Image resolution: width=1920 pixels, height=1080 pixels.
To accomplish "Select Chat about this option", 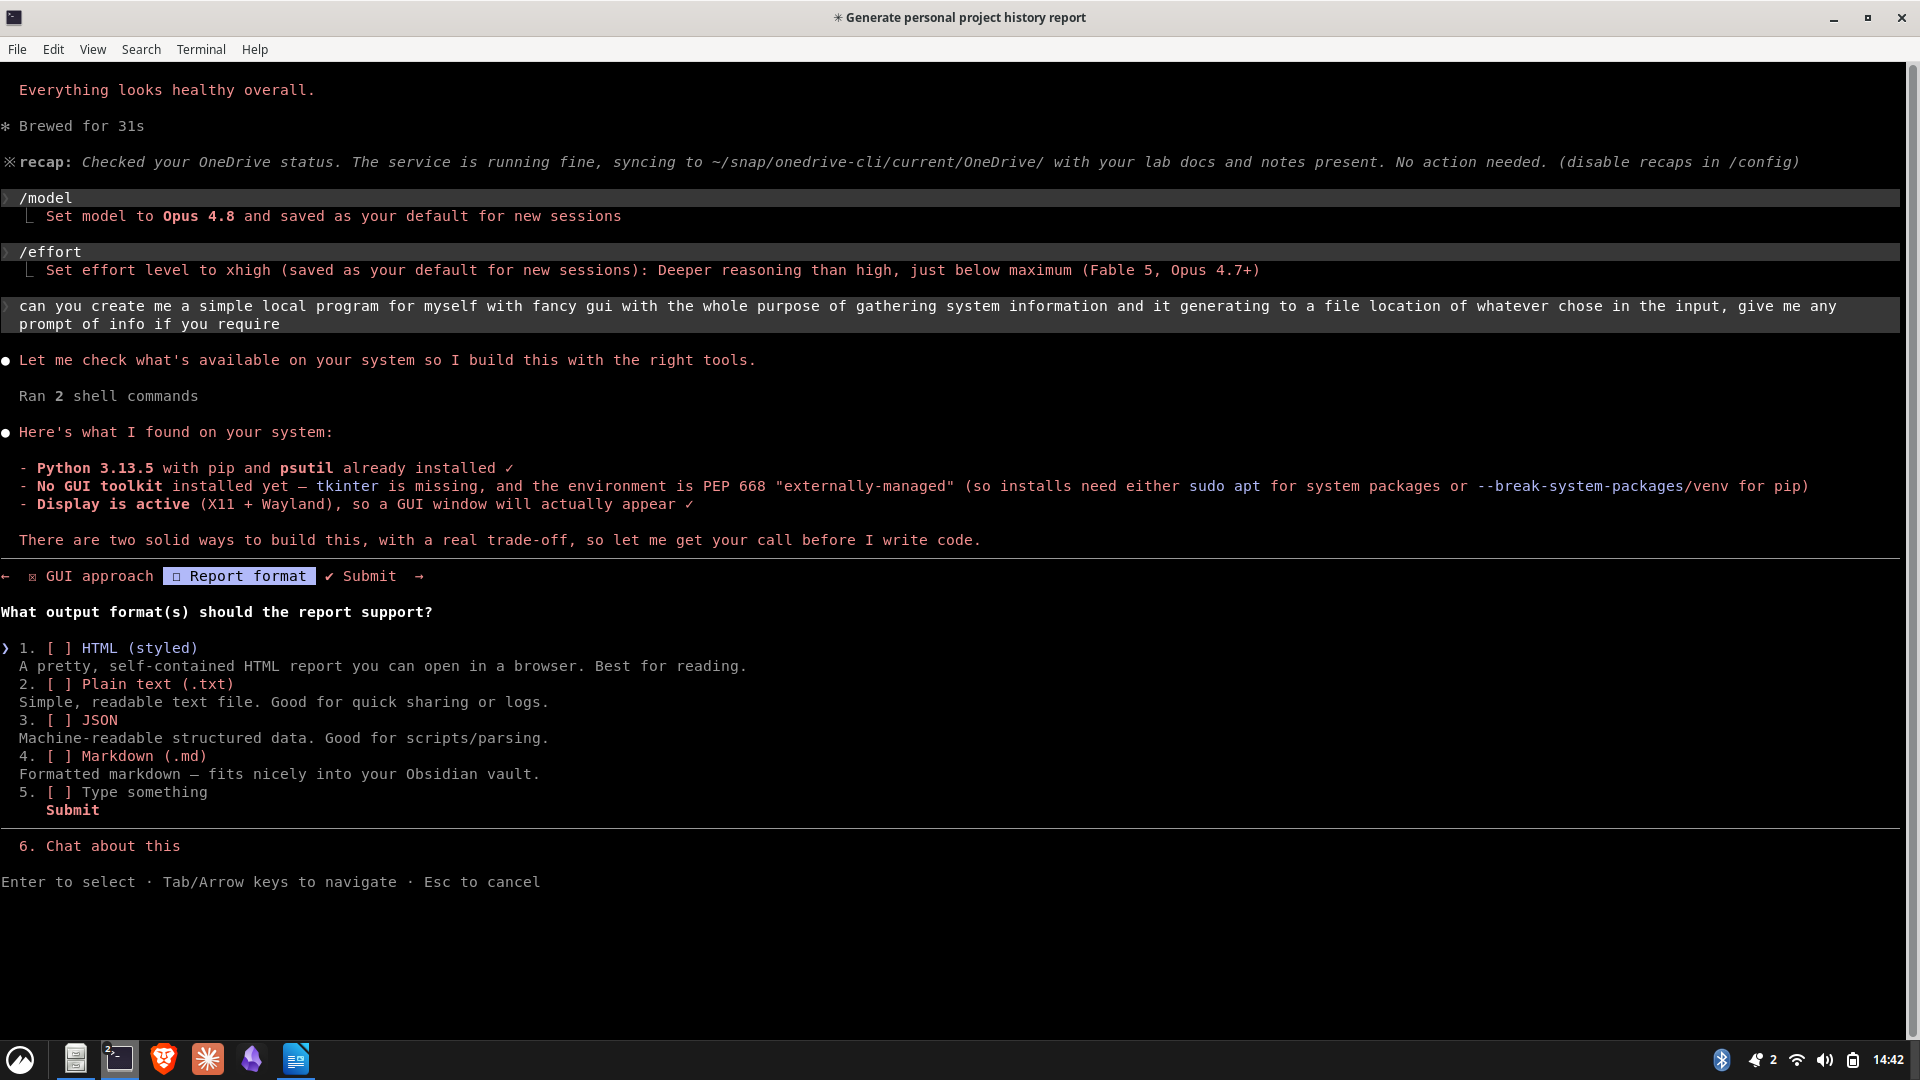I will click(x=100, y=846).
